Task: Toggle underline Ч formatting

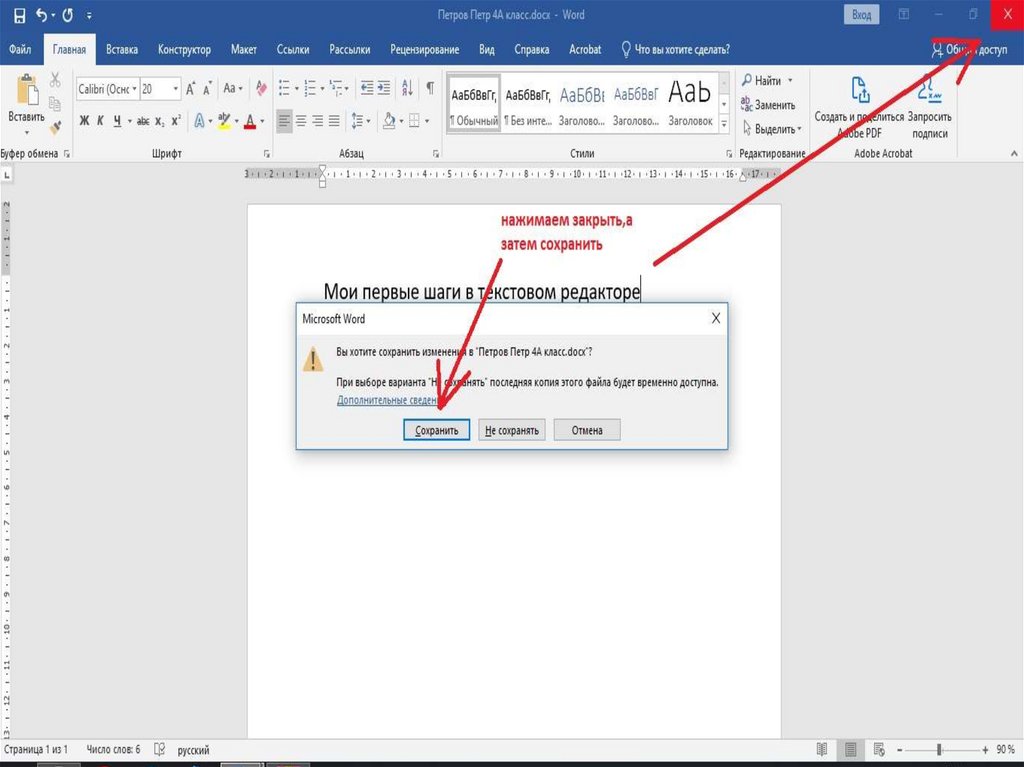Action: point(117,121)
